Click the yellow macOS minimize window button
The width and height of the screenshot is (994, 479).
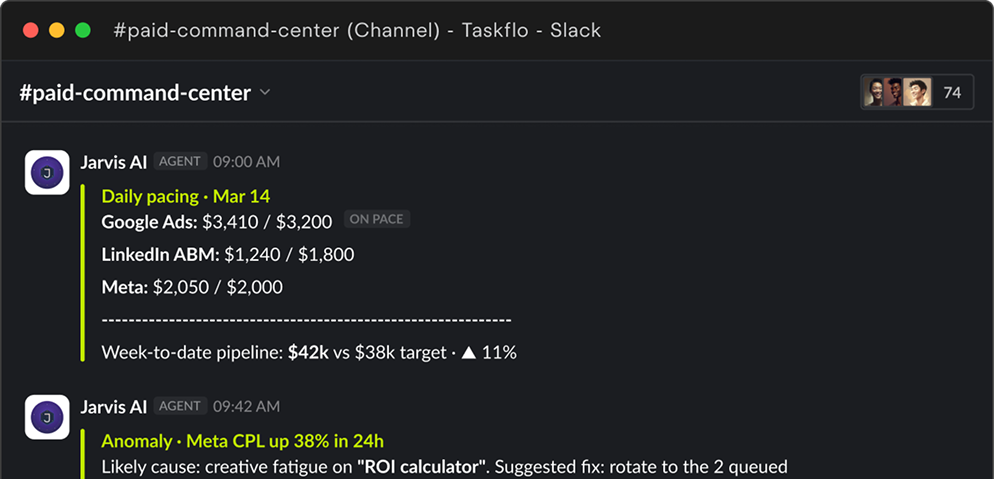pos(57,30)
